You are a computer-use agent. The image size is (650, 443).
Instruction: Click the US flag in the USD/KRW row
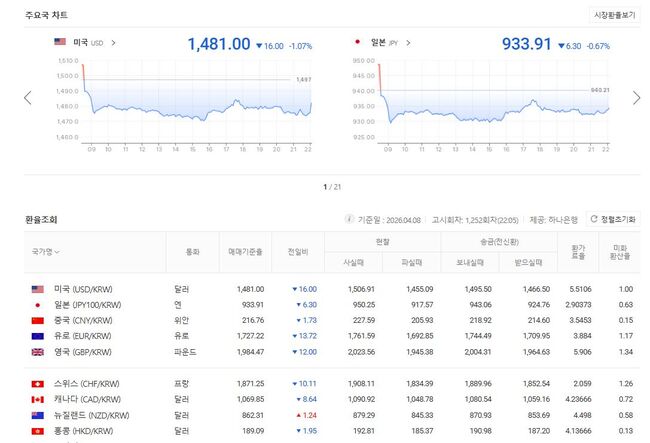[38, 288]
